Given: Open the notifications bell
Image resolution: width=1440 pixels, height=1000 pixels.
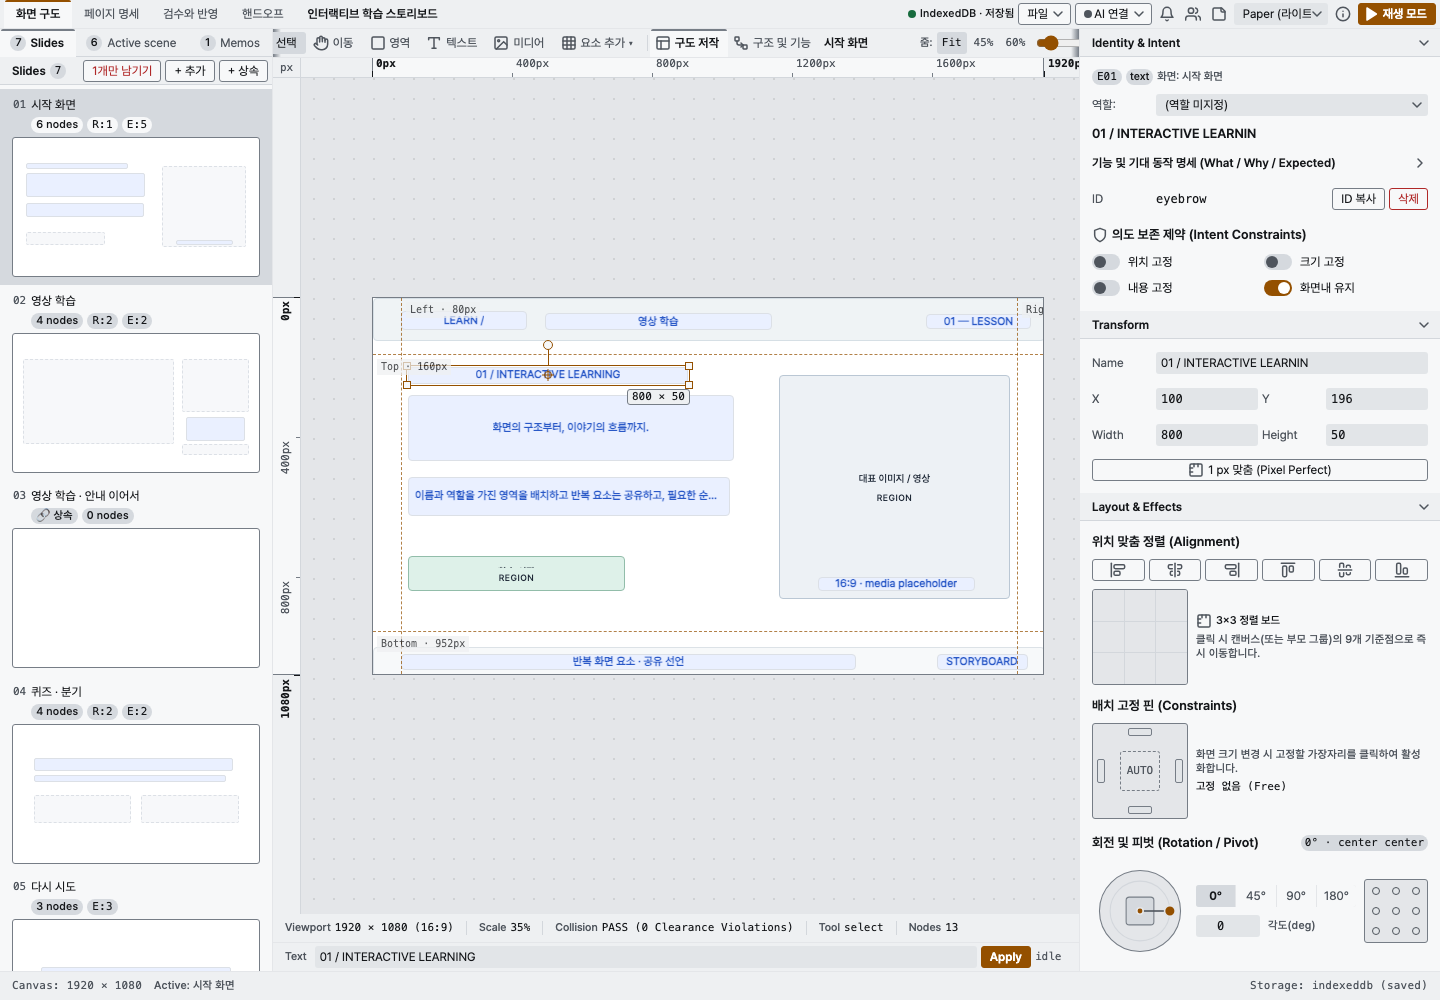Looking at the screenshot, I should [1167, 14].
